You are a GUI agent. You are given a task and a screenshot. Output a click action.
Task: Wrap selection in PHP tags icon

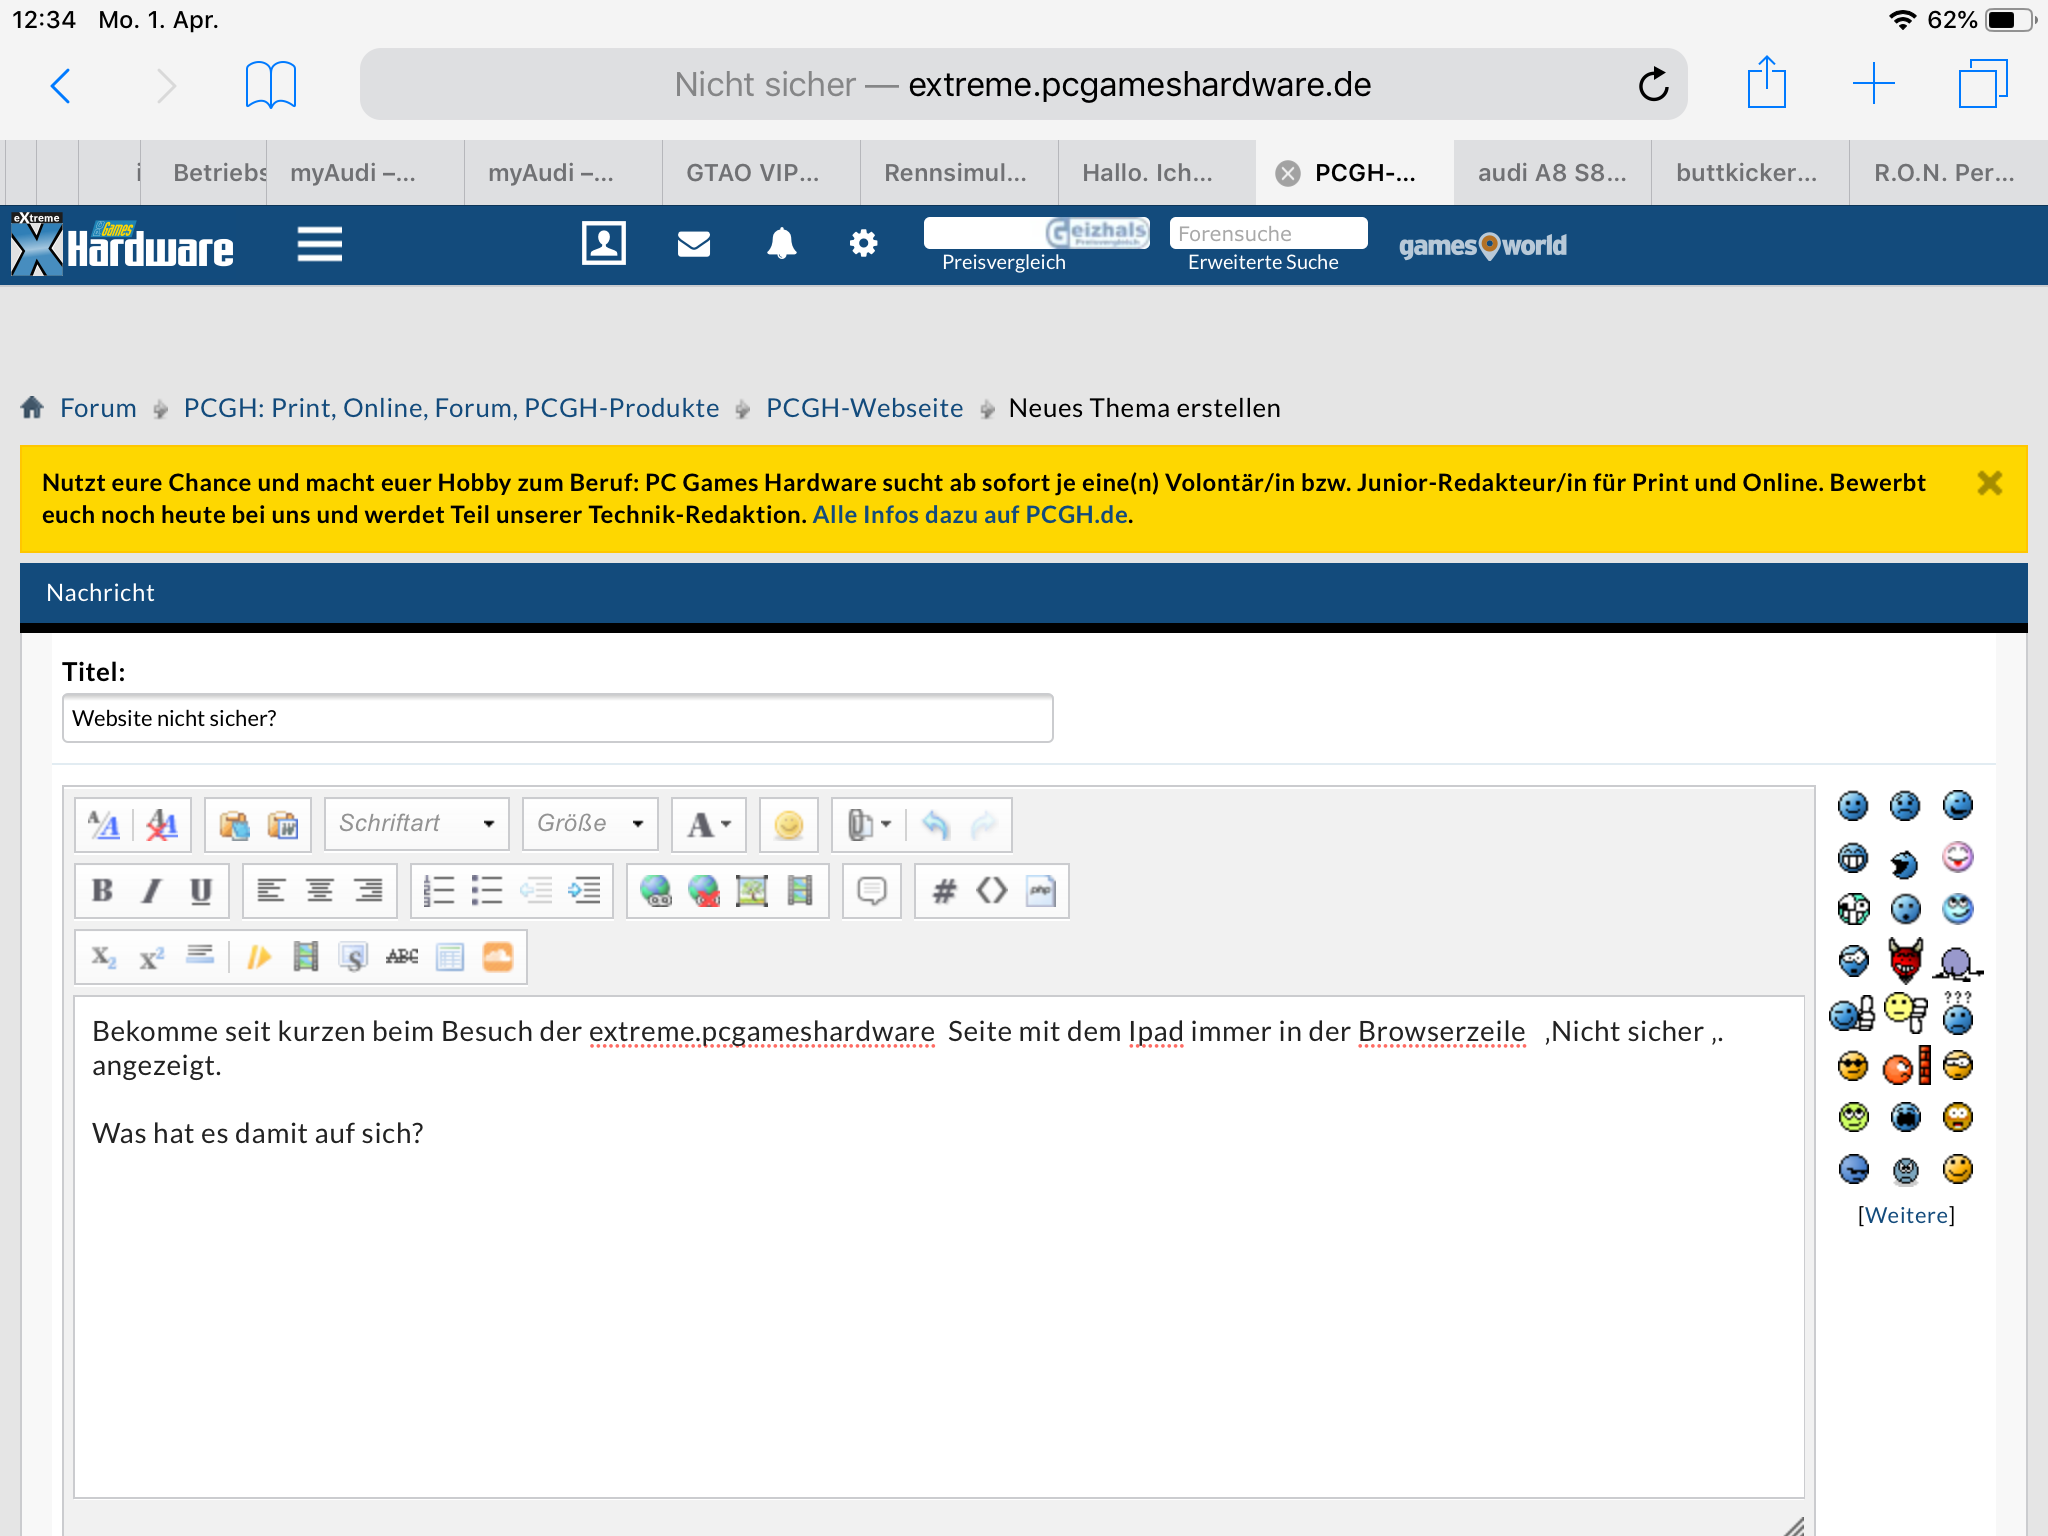[x=1041, y=891]
